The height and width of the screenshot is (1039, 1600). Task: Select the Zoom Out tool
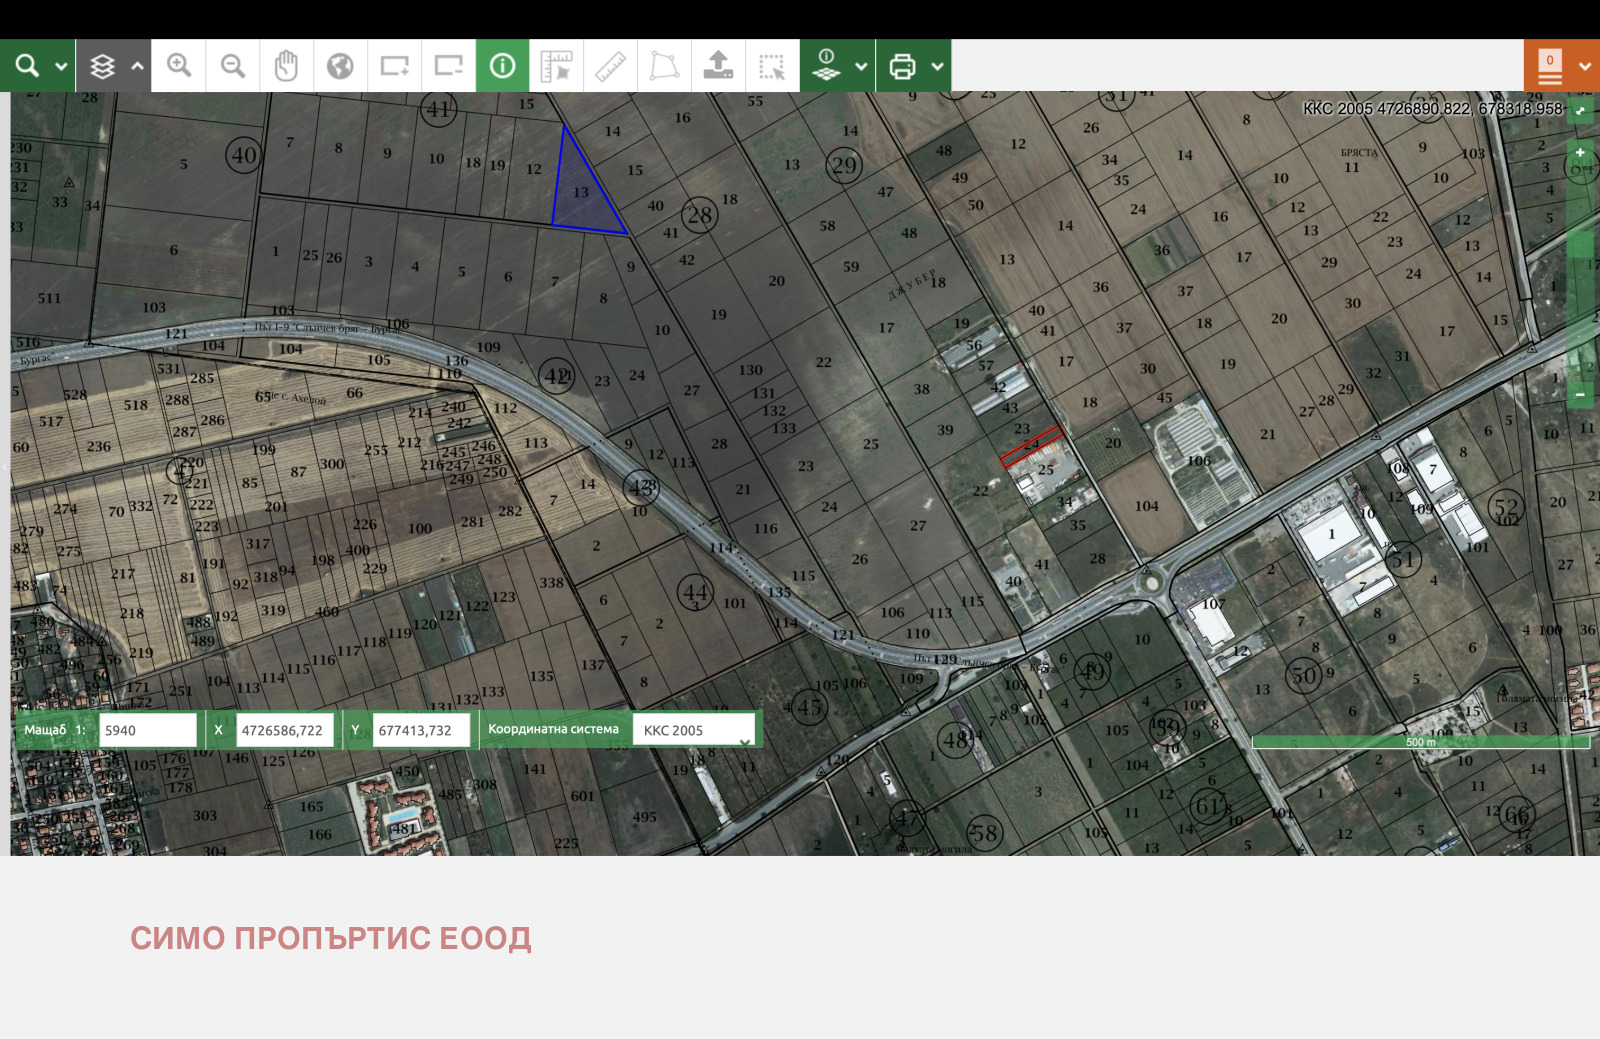pyautogui.click(x=232, y=65)
